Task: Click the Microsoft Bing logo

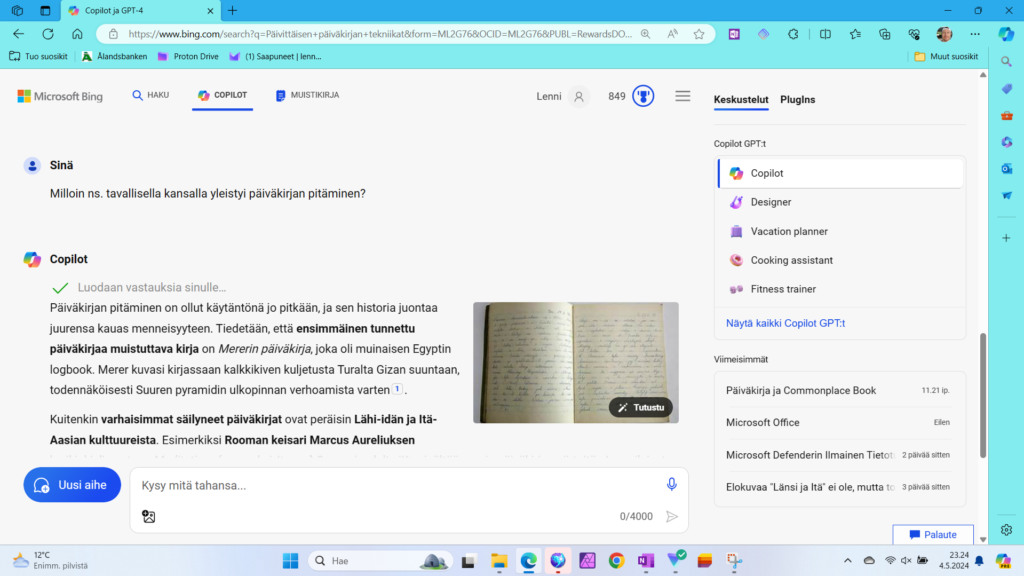Action: pyautogui.click(x=60, y=96)
